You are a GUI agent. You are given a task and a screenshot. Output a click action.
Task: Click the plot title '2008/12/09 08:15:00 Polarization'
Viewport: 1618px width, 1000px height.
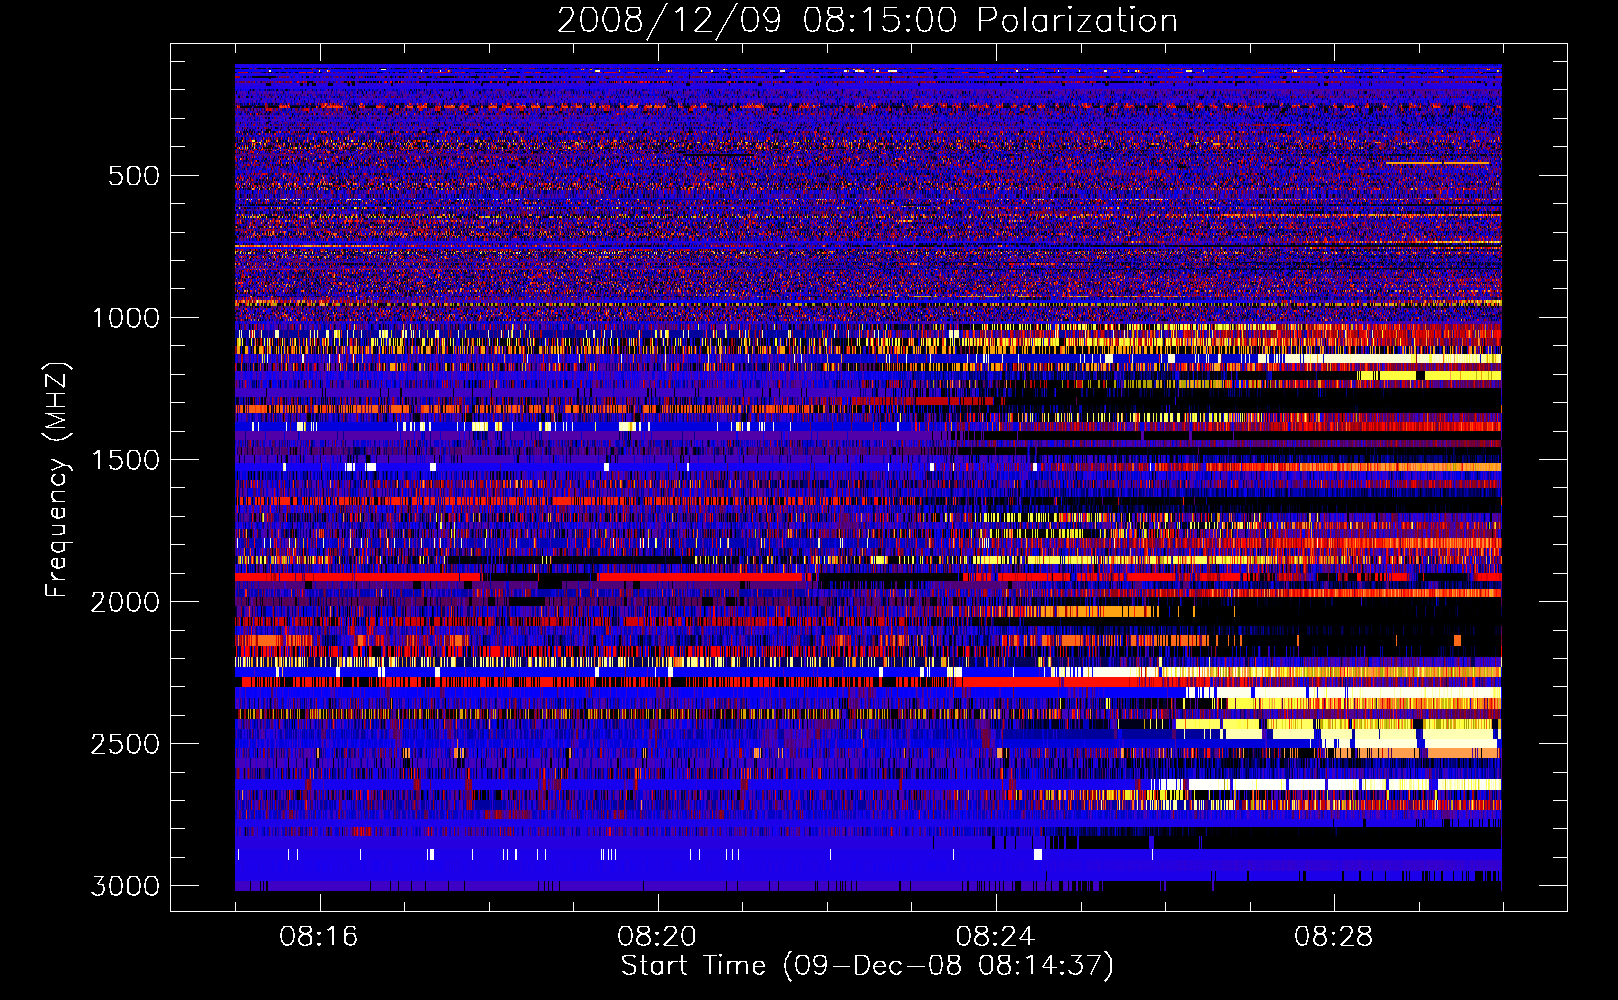point(867,21)
